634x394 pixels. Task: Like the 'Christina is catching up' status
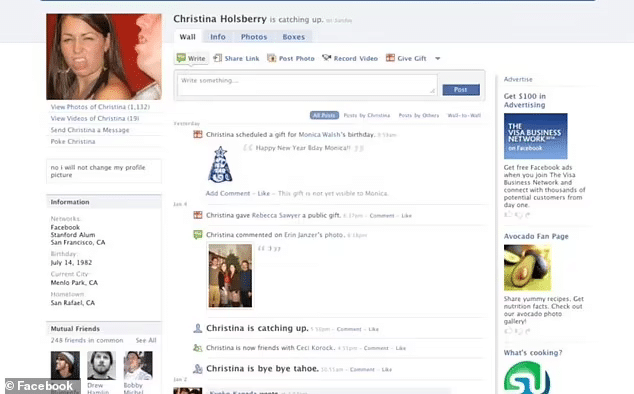374,329
